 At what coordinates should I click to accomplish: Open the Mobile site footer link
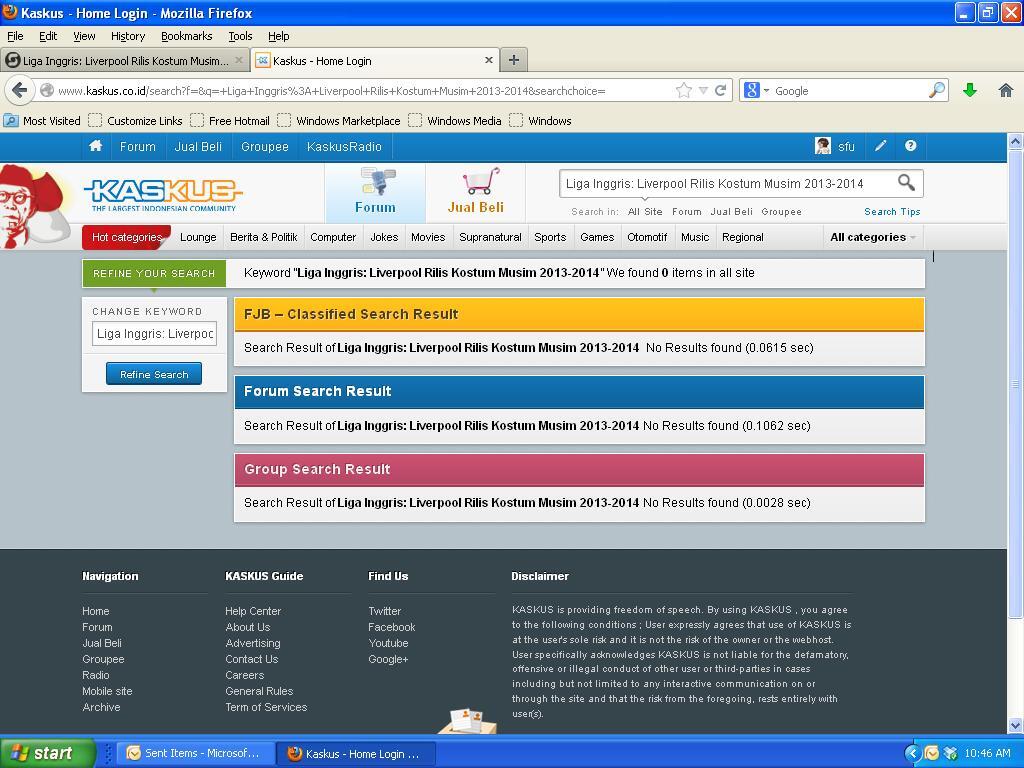pos(107,691)
